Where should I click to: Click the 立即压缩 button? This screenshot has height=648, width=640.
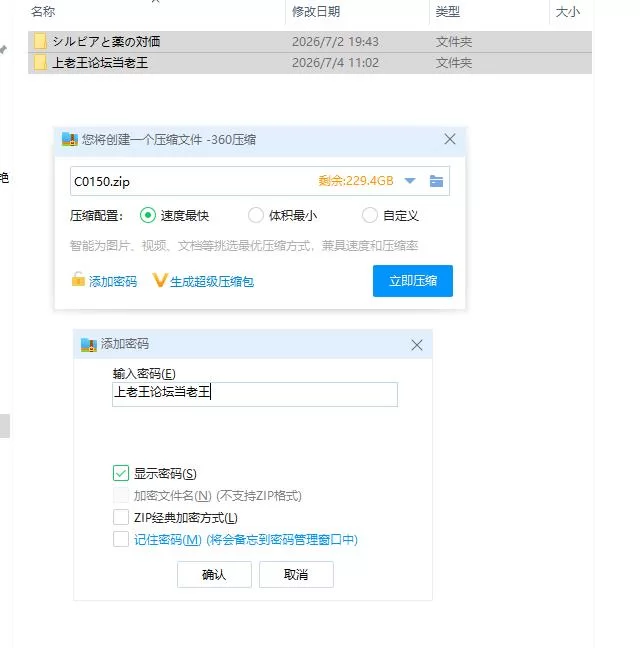pos(413,281)
